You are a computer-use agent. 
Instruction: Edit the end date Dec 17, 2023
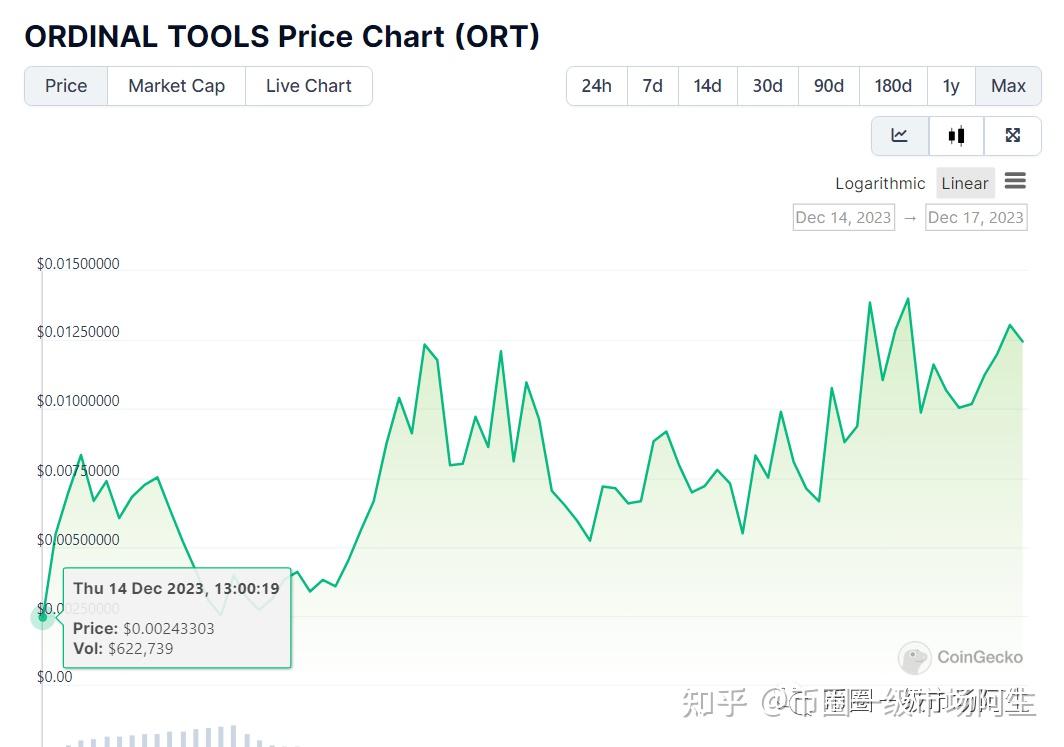(976, 218)
